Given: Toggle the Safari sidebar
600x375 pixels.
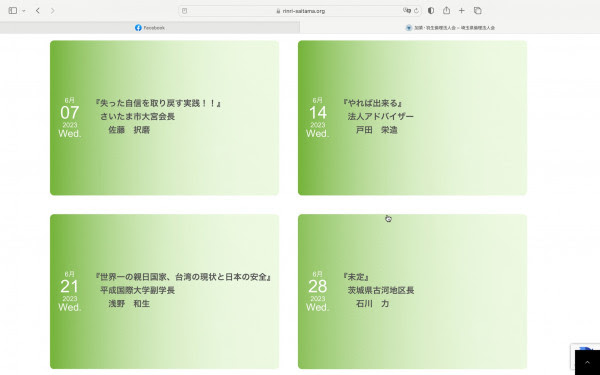Looking at the screenshot, I should pyautogui.click(x=13, y=11).
